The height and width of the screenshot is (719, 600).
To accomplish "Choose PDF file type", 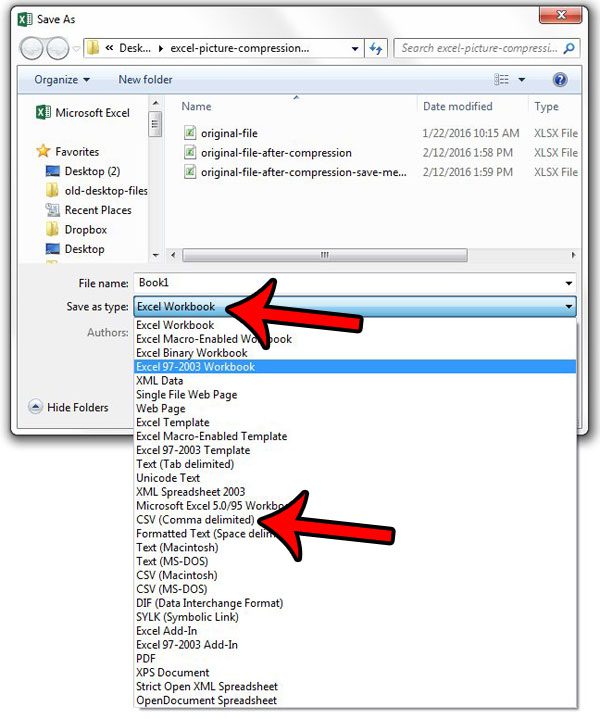I will (356, 658).
